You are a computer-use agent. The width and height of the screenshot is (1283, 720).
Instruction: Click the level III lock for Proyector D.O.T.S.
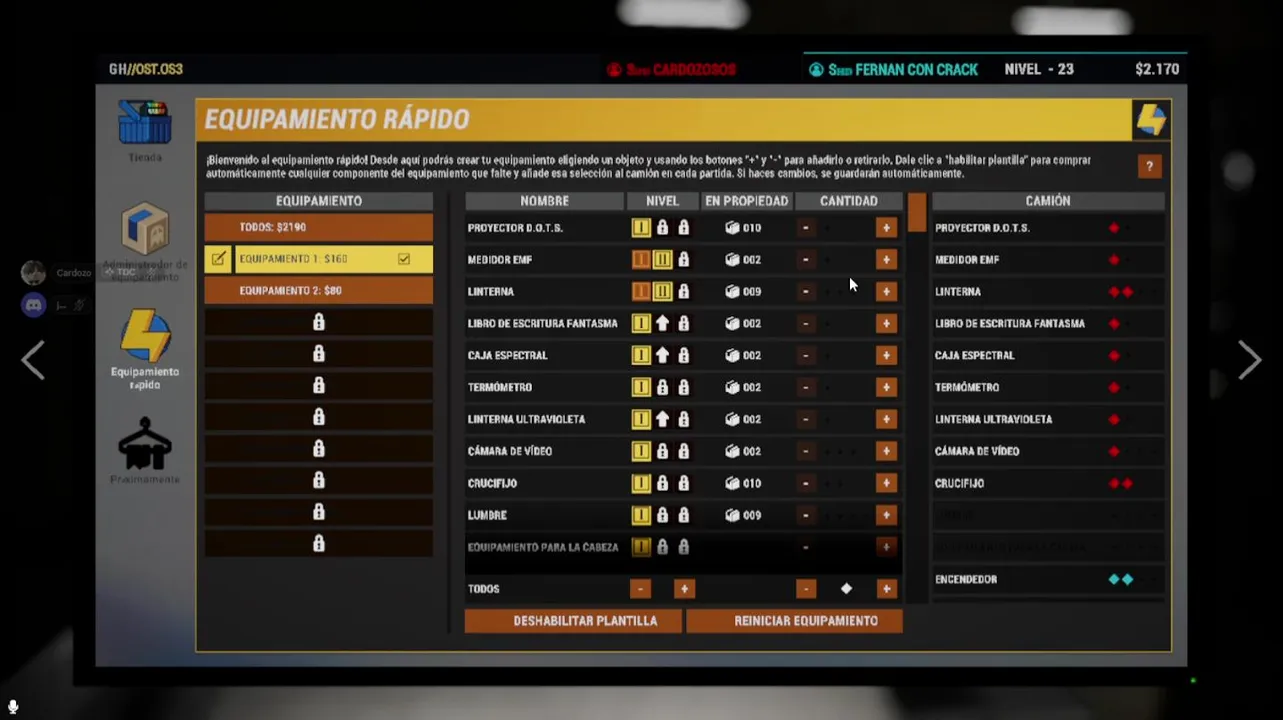tap(684, 228)
